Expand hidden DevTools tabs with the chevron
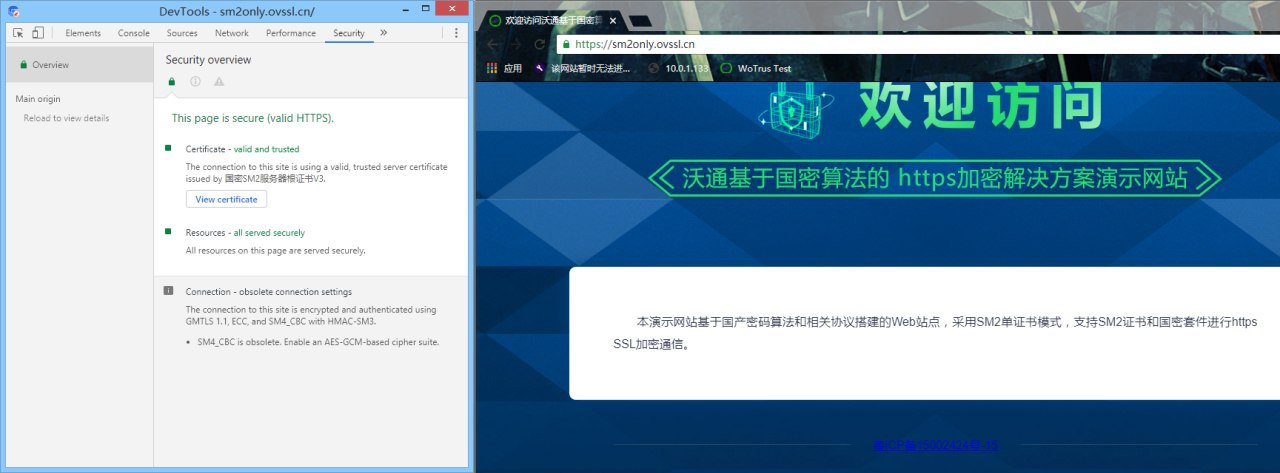The height and width of the screenshot is (473, 1280). click(383, 33)
